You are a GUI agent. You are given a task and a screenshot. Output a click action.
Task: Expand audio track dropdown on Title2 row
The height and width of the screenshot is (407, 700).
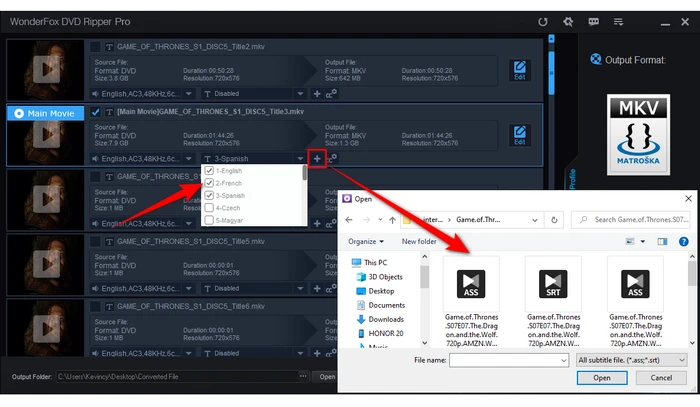189,94
